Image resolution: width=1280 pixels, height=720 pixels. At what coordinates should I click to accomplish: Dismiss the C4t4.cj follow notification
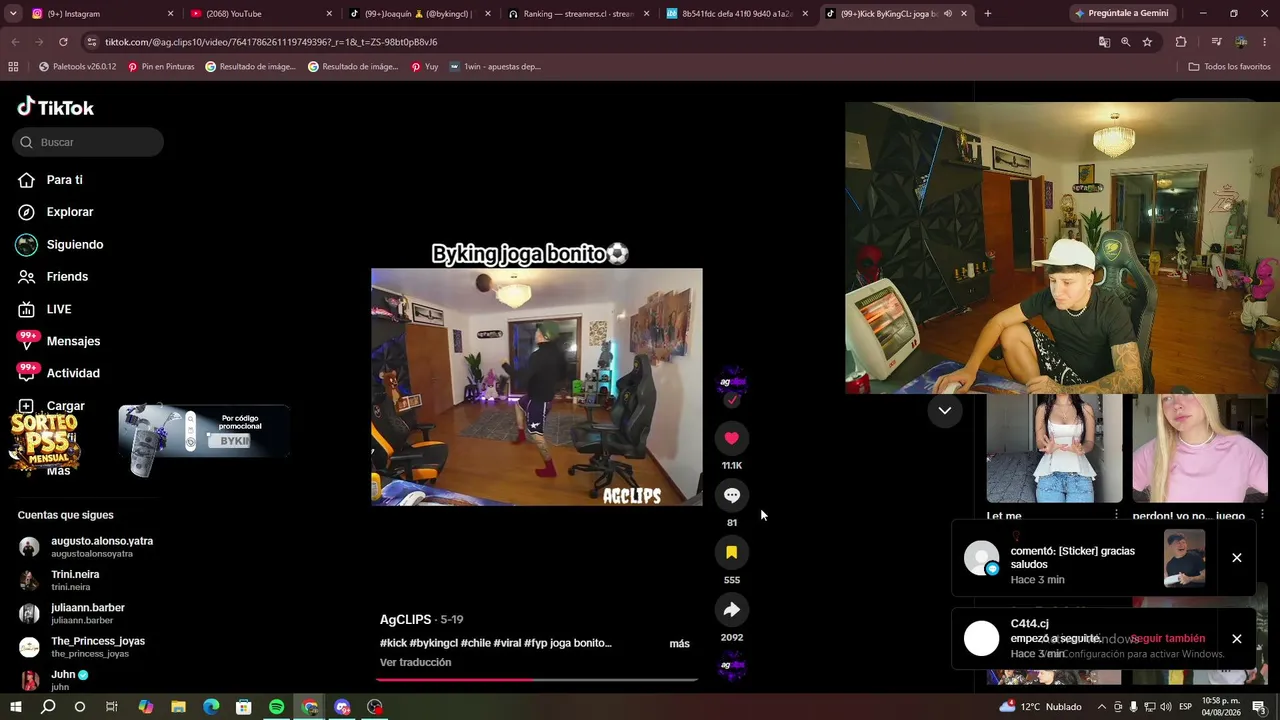click(x=1237, y=639)
